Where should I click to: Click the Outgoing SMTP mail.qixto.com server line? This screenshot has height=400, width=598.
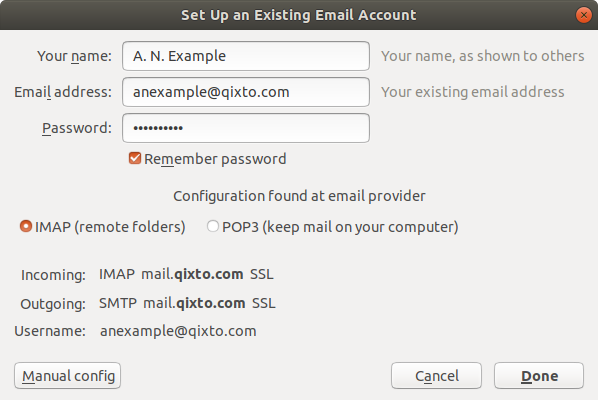(187, 303)
